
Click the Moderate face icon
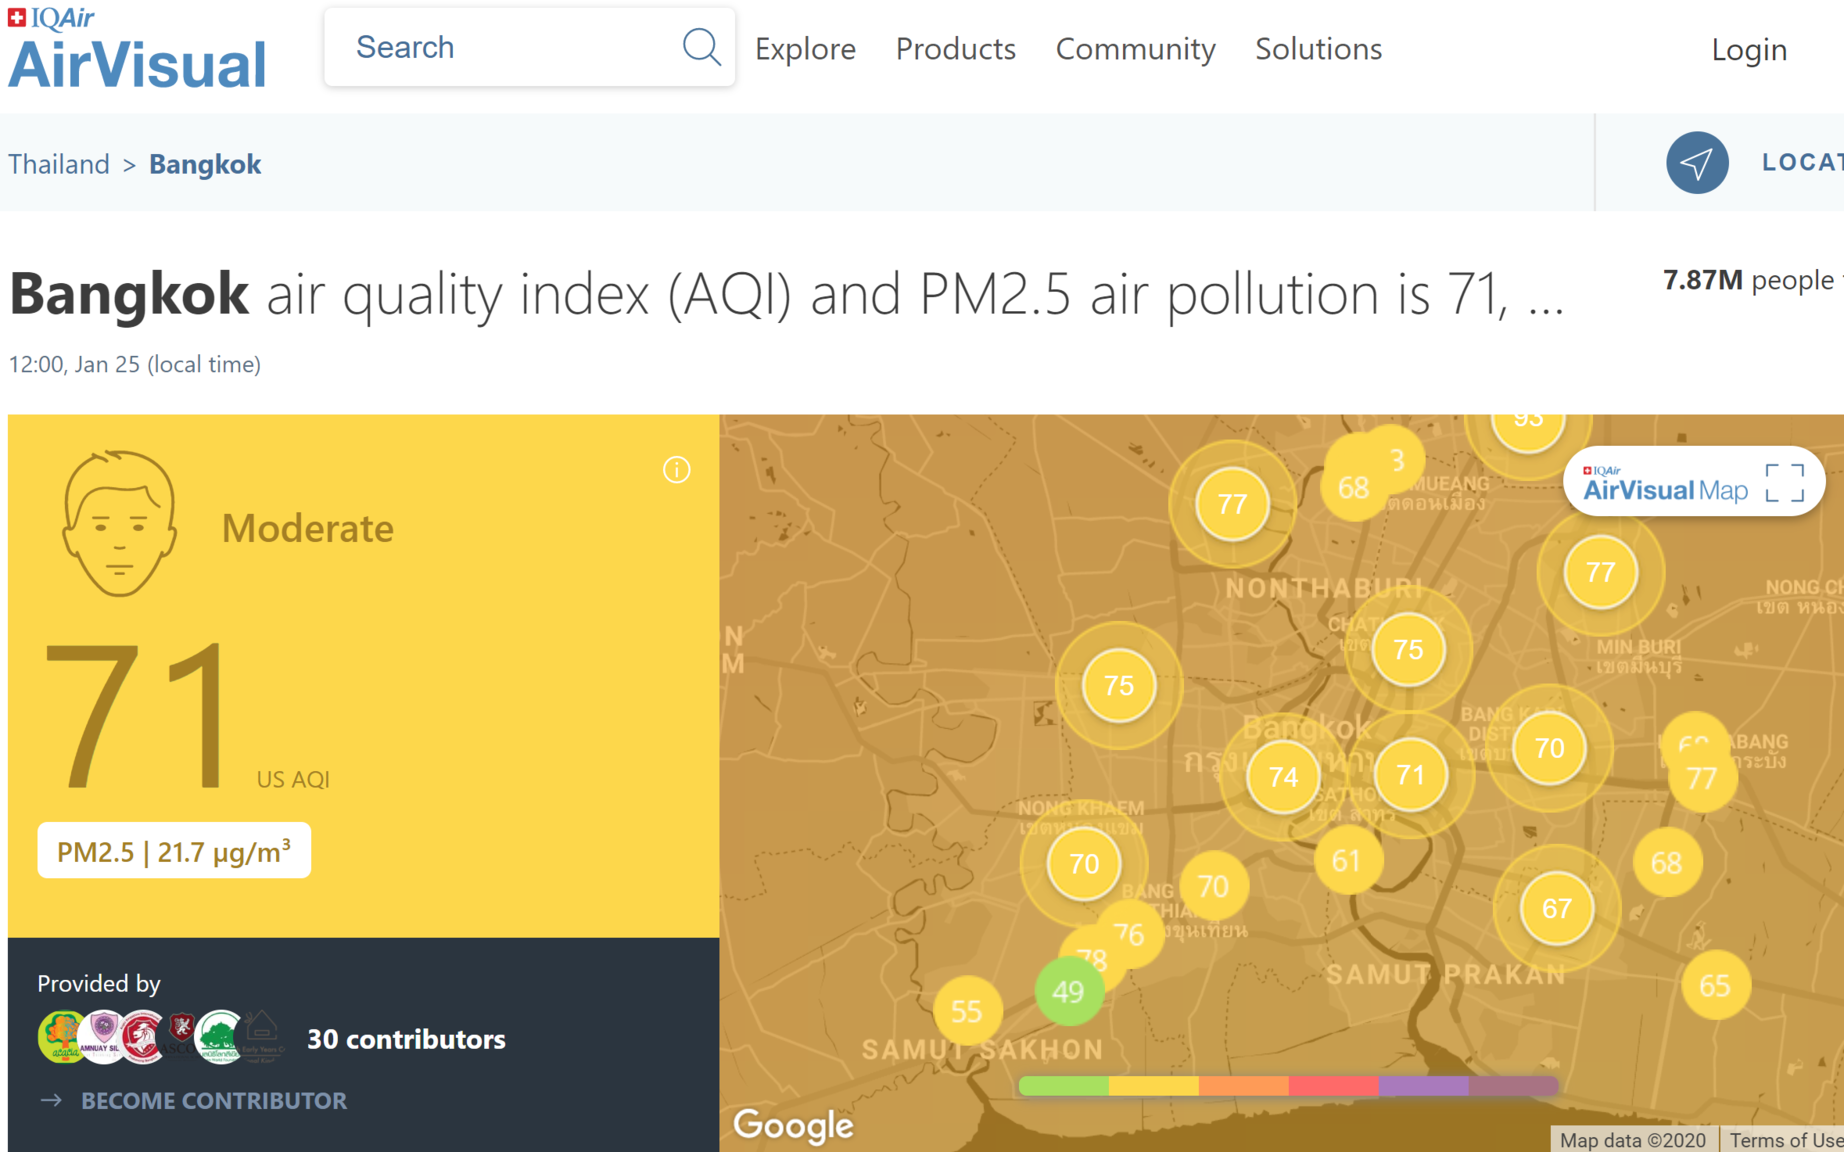[x=119, y=524]
